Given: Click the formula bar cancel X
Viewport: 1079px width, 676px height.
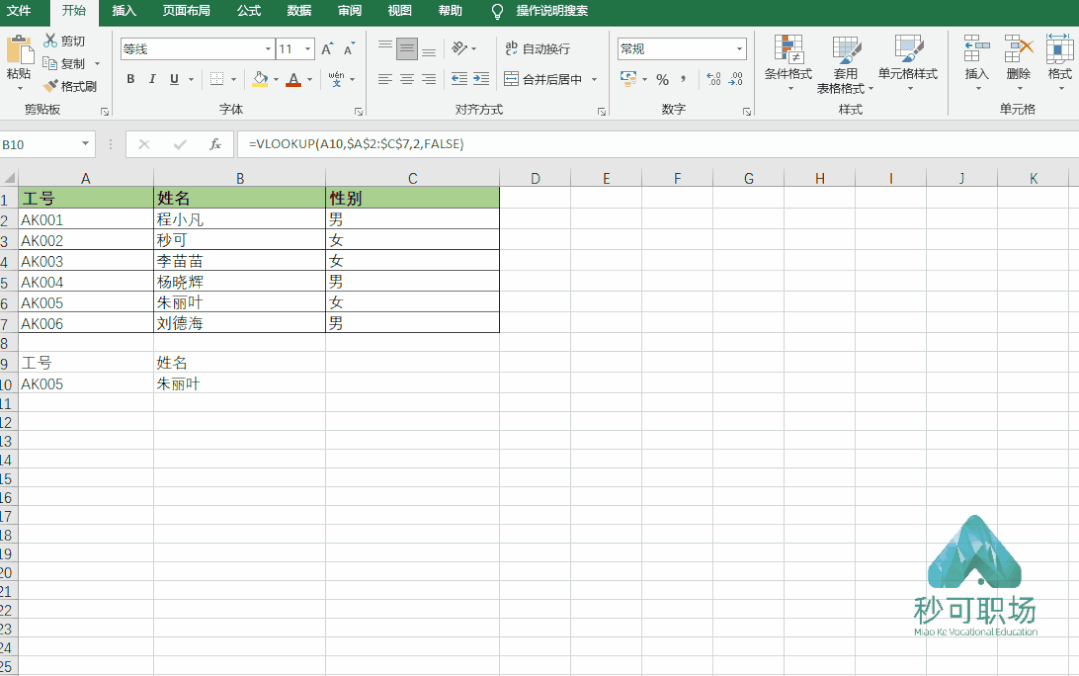Looking at the screenshot, I should pos(144,144).
